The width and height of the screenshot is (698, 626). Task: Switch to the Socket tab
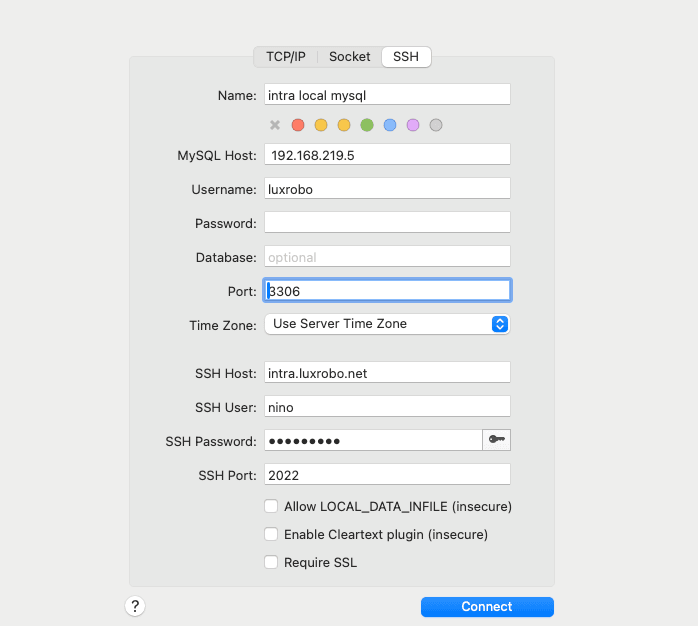pyautogui.click(x=350, y=57)
